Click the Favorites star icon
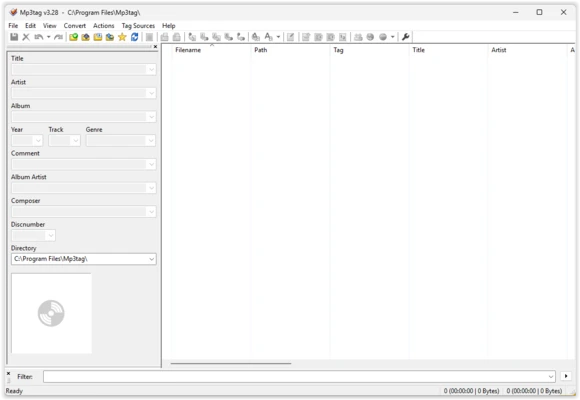Viewport: 580px width, 400px height. point(122,37)
